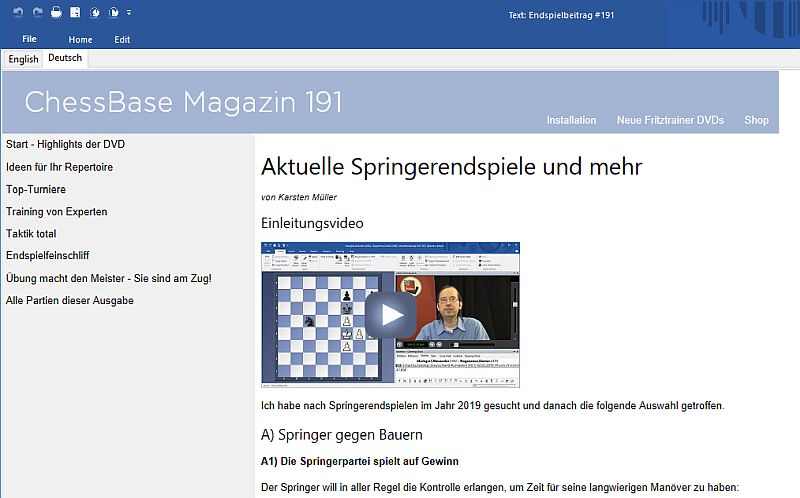Switch language to the English tab
The width and height of the screenshot is (800, 498).
(23, 59)
